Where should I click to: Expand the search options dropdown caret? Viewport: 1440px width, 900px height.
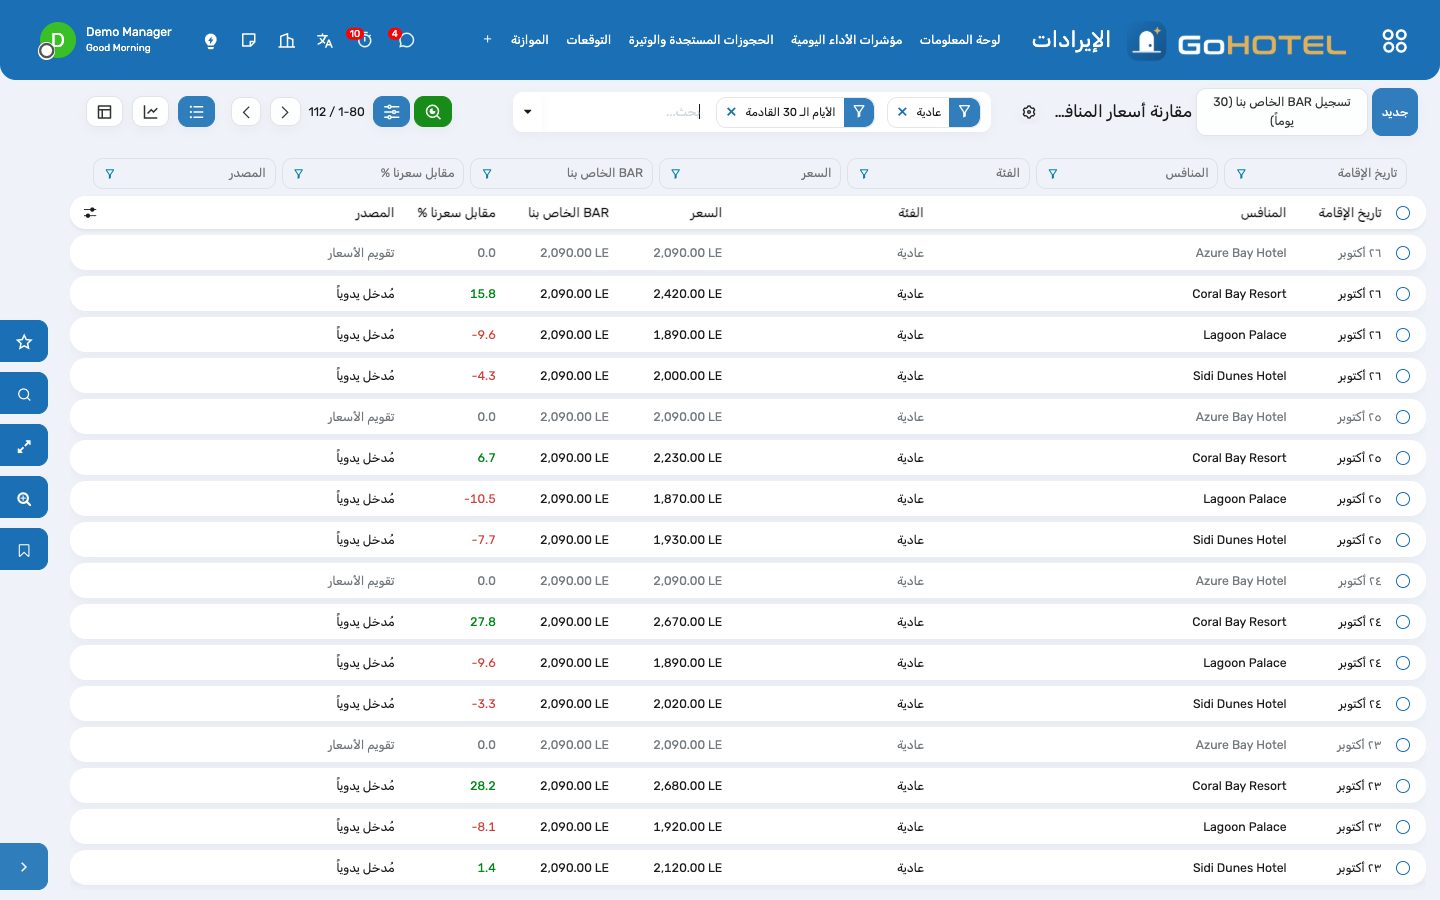[x=528, y=112]
